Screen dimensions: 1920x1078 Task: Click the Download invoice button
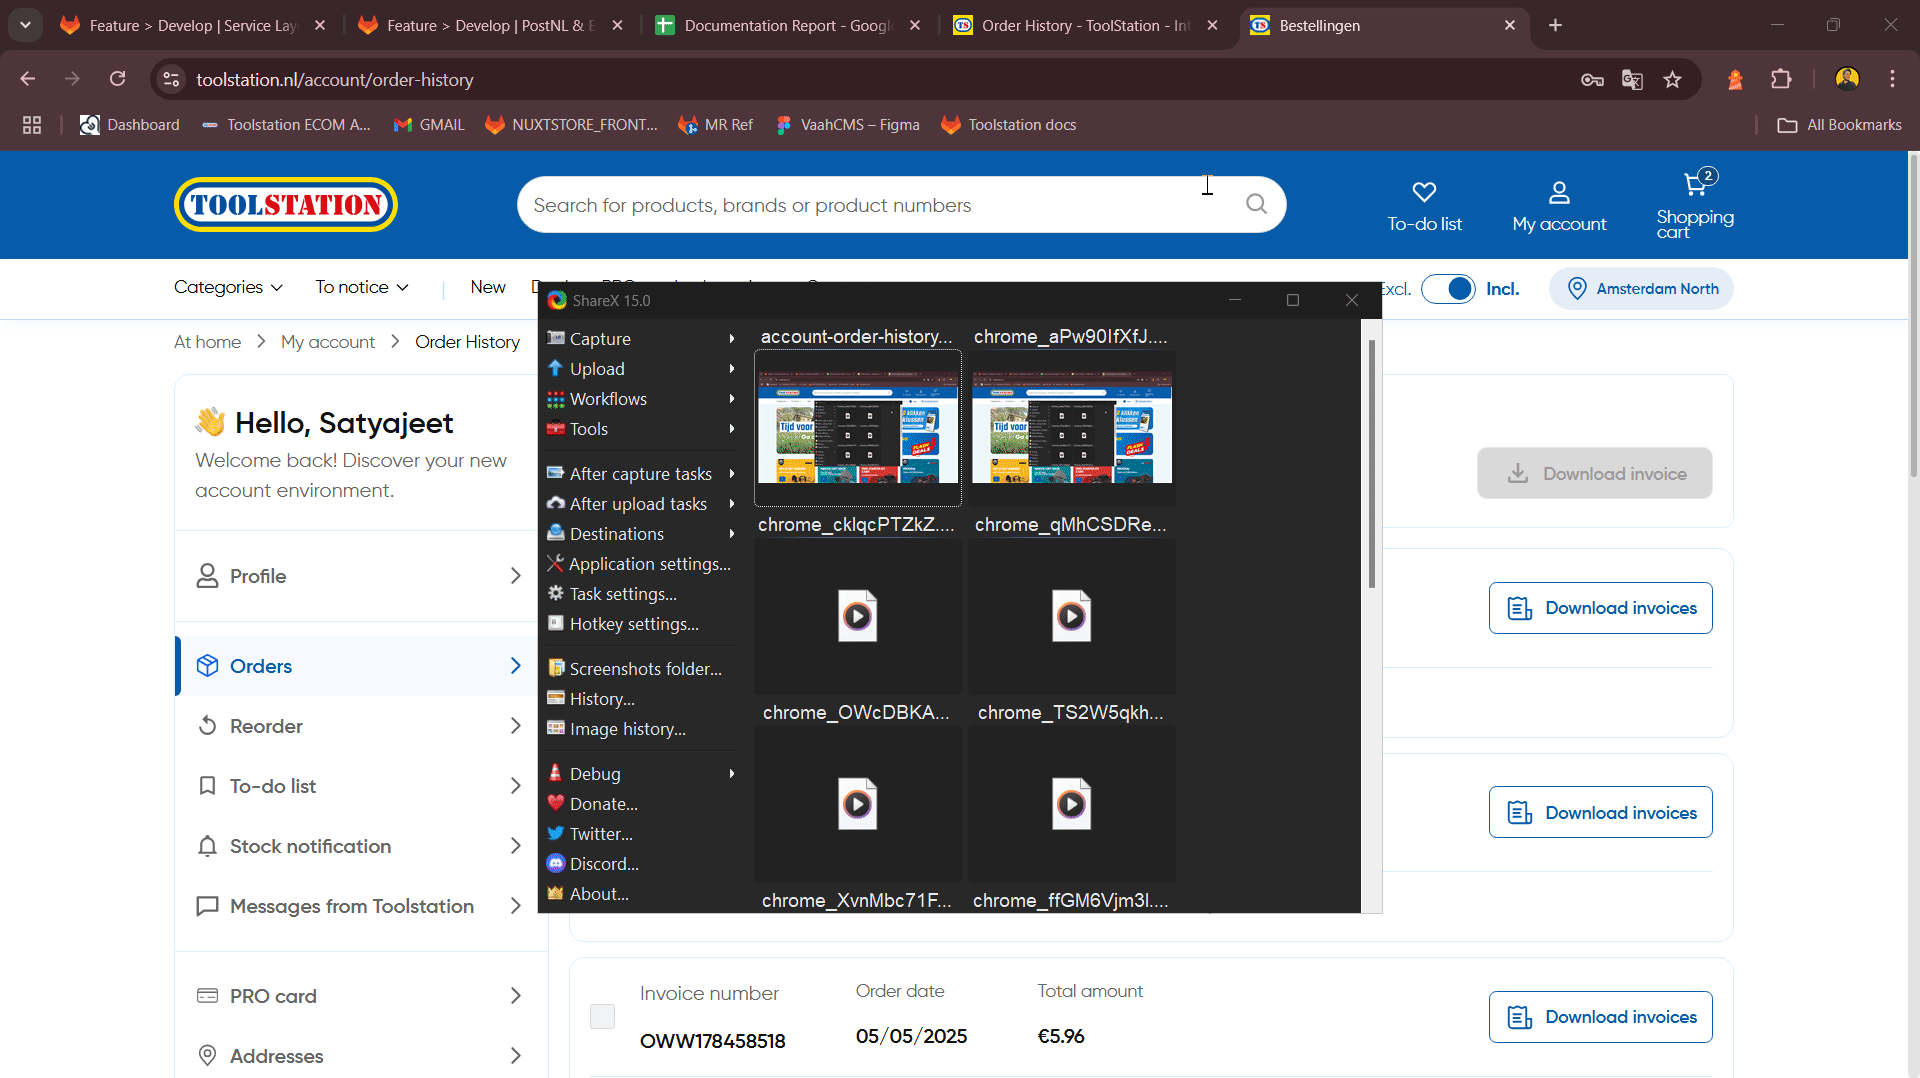pyautogui.click(x=1594, y=473)
